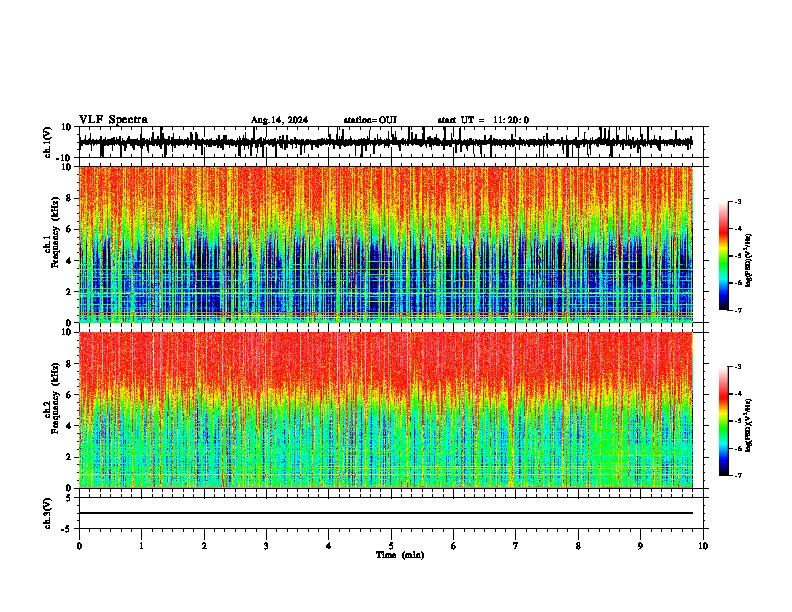This screenshot has width=792, height=612.
Task: Click the log(PSD) label beside ch.2 colorbar
Action: coord(749,425)
